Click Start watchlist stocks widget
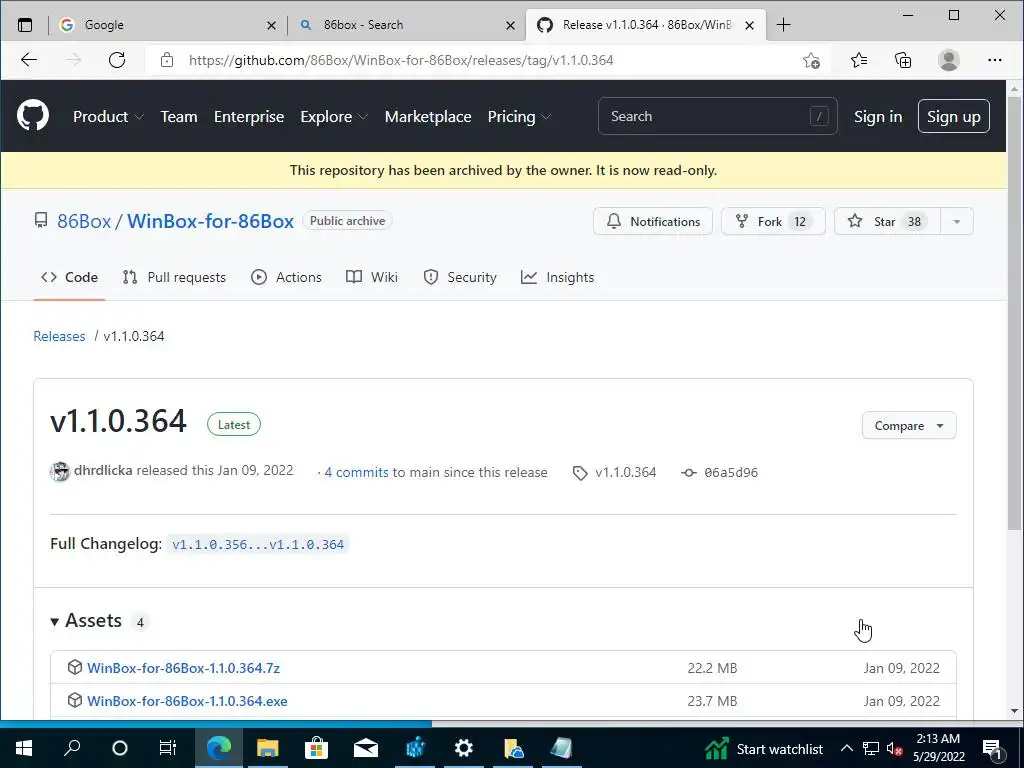Viewport: 1024px width, 768px height. tap(763, 748)
